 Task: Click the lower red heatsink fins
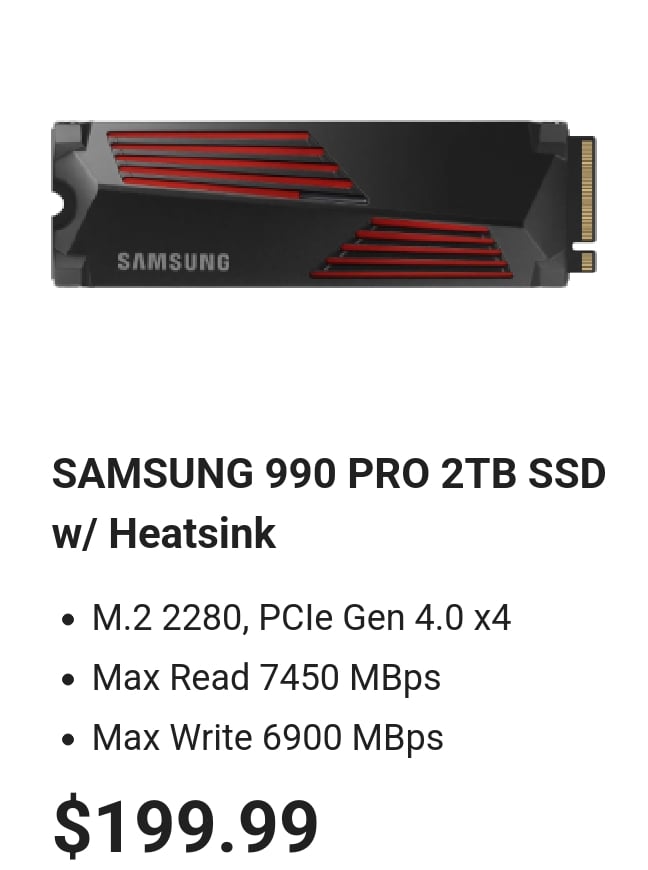pos(412,247)
